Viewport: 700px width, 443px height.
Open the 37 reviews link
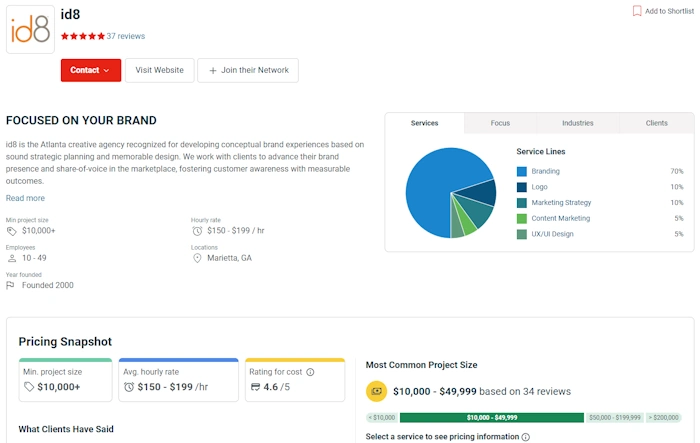click(x=125, y=36)
